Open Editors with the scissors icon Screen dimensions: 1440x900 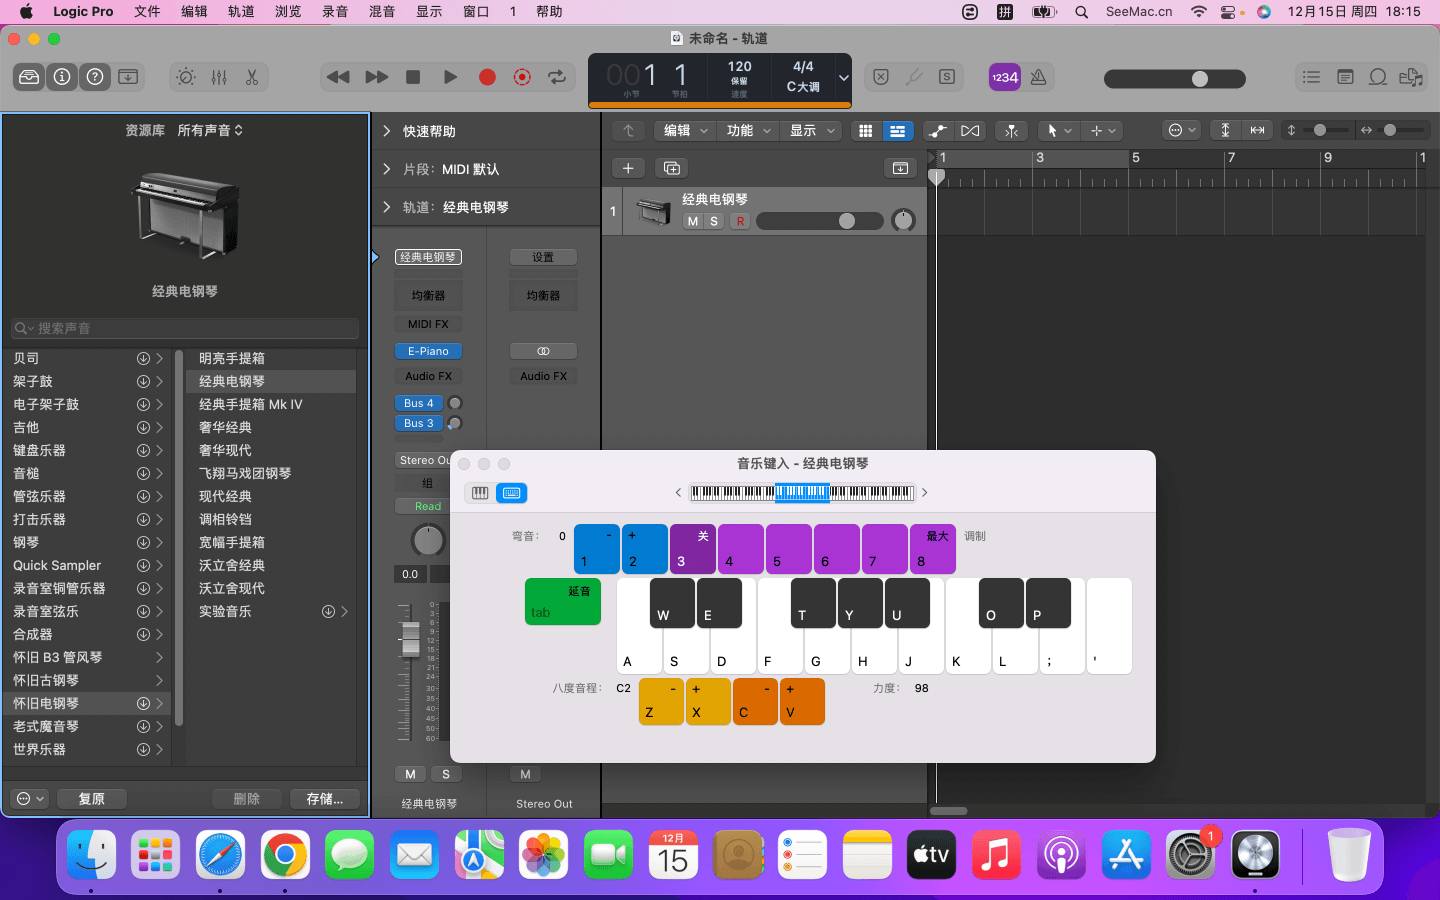coord(252,77)
